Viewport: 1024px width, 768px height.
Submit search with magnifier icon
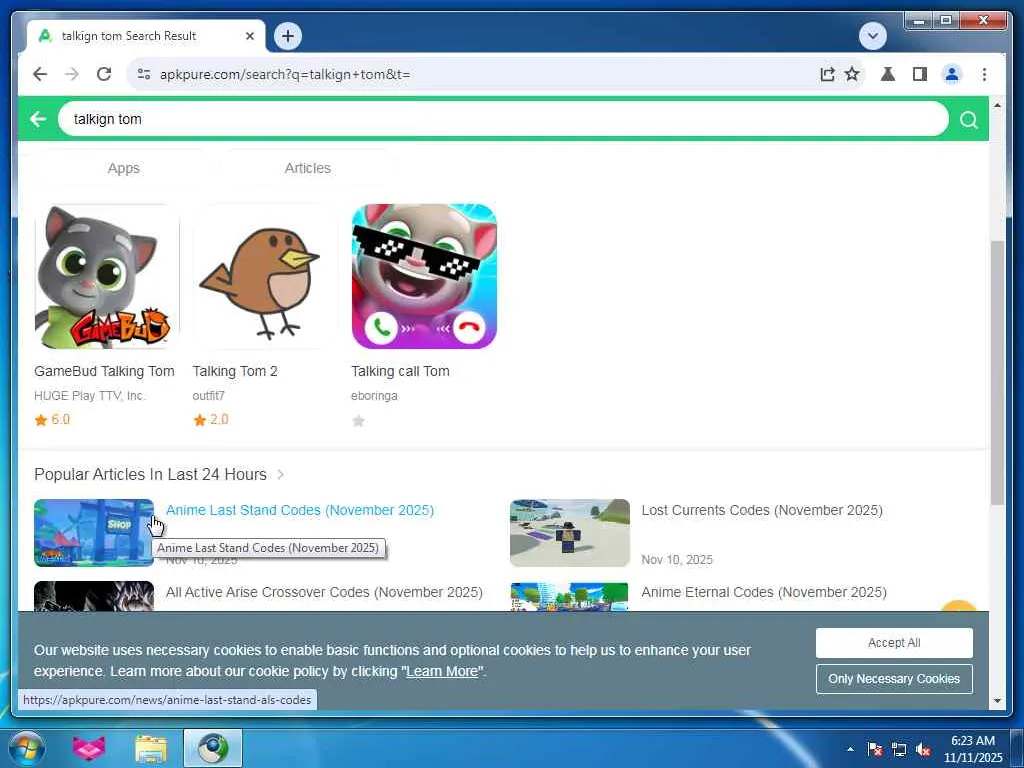[x=969, y=120]
